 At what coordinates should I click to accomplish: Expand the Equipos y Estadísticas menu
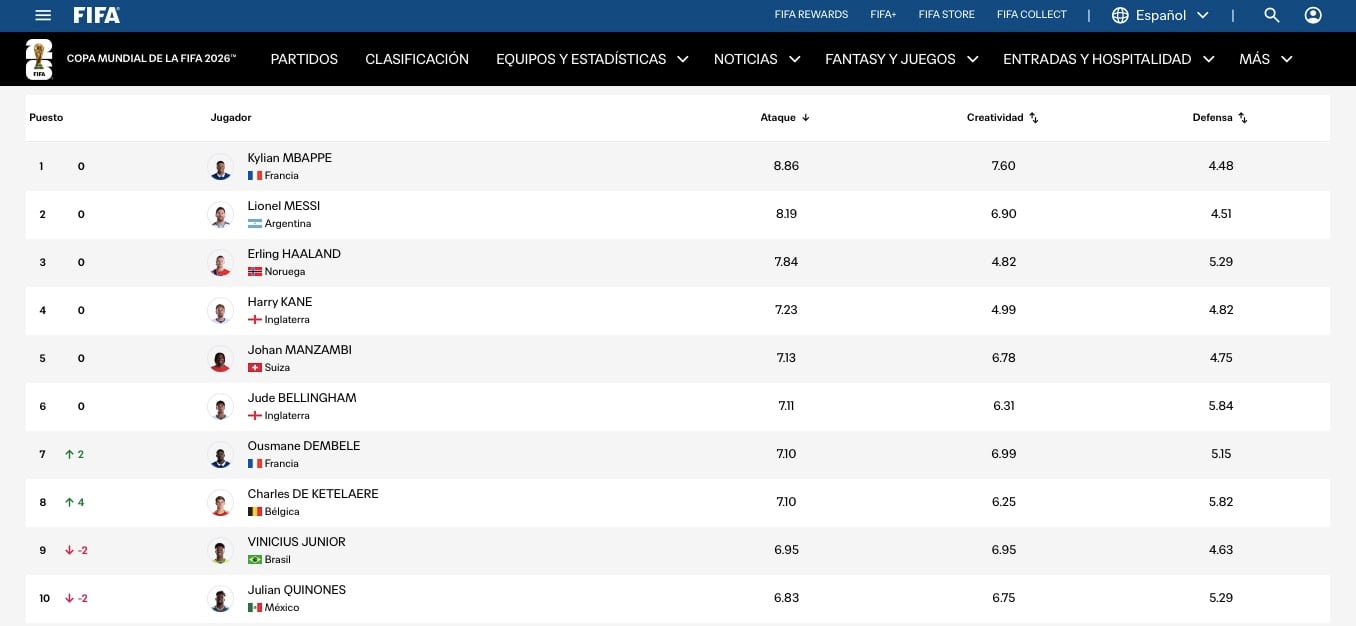click(592, 59)
